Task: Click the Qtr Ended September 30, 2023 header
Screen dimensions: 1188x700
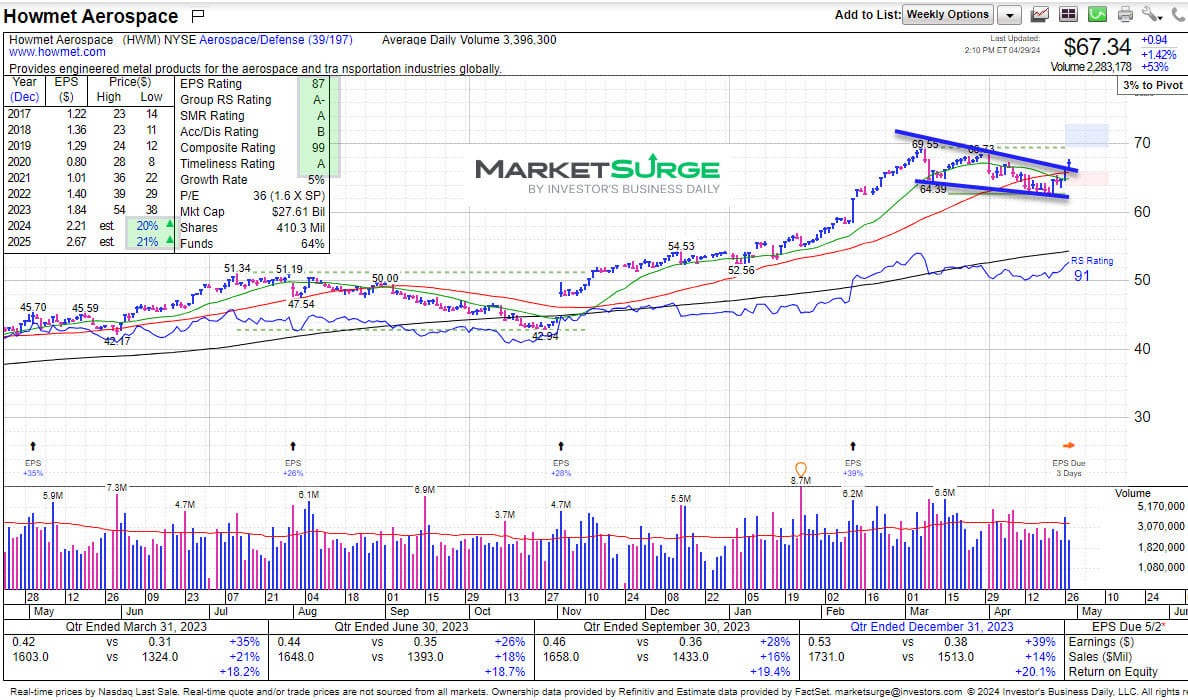Action: click(x=667, y=627)
